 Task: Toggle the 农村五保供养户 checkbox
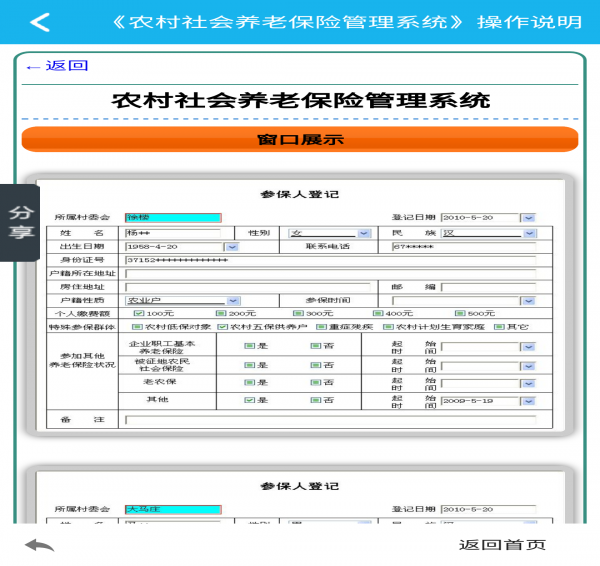222,327
